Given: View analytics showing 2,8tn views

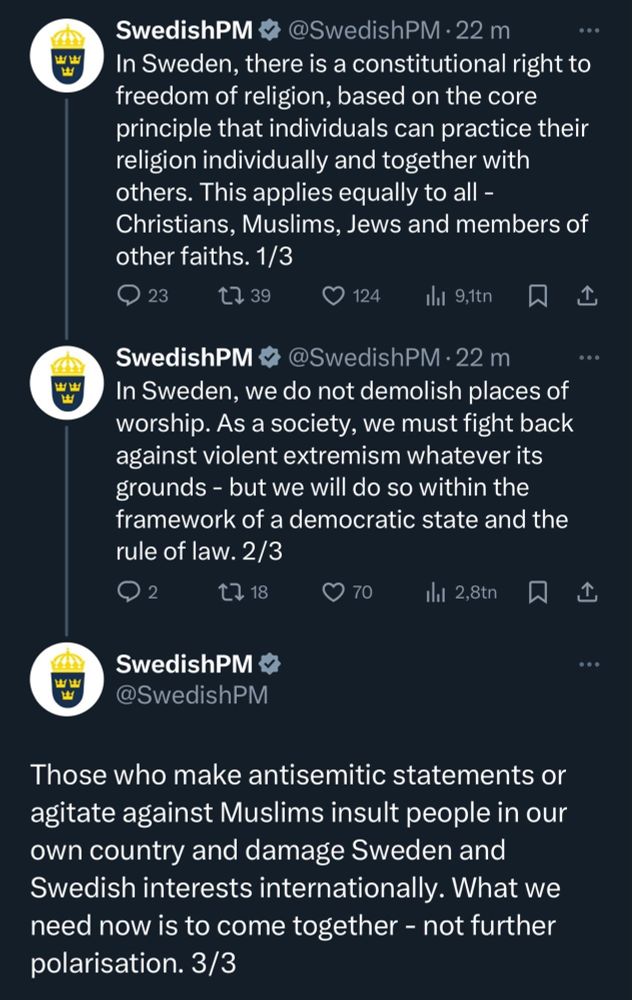Looking at the screenshot, I should click(x=461, y=592).
